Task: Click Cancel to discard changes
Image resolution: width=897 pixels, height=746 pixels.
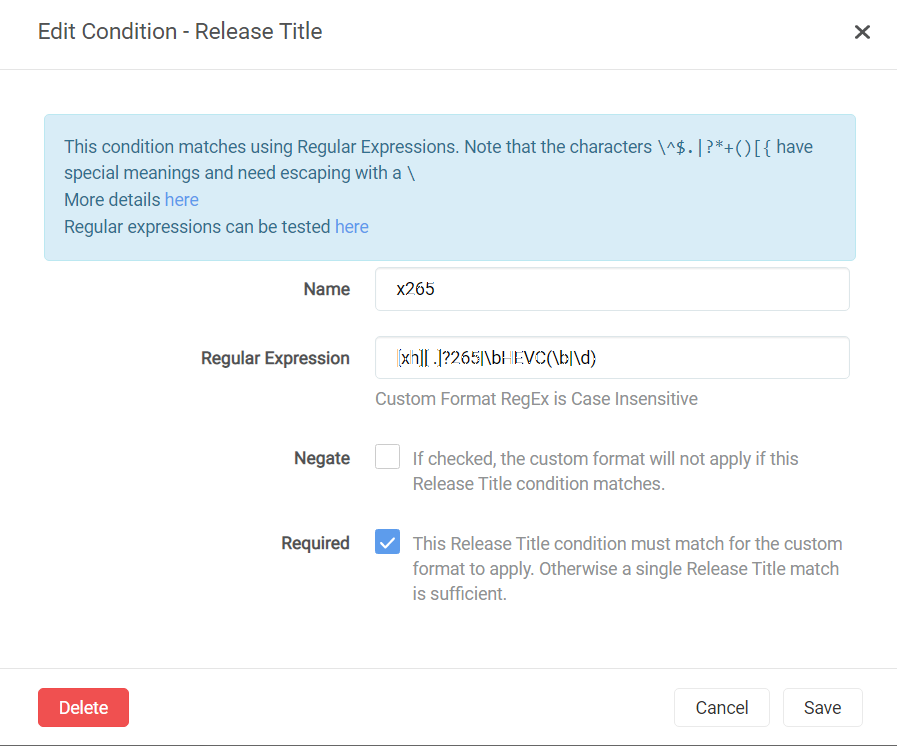Action: click(x=721, y=707)
